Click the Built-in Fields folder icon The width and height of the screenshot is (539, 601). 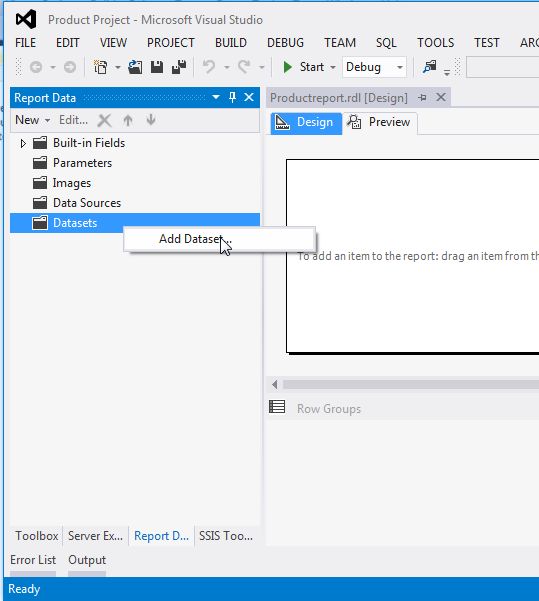[x=40, y=143]
